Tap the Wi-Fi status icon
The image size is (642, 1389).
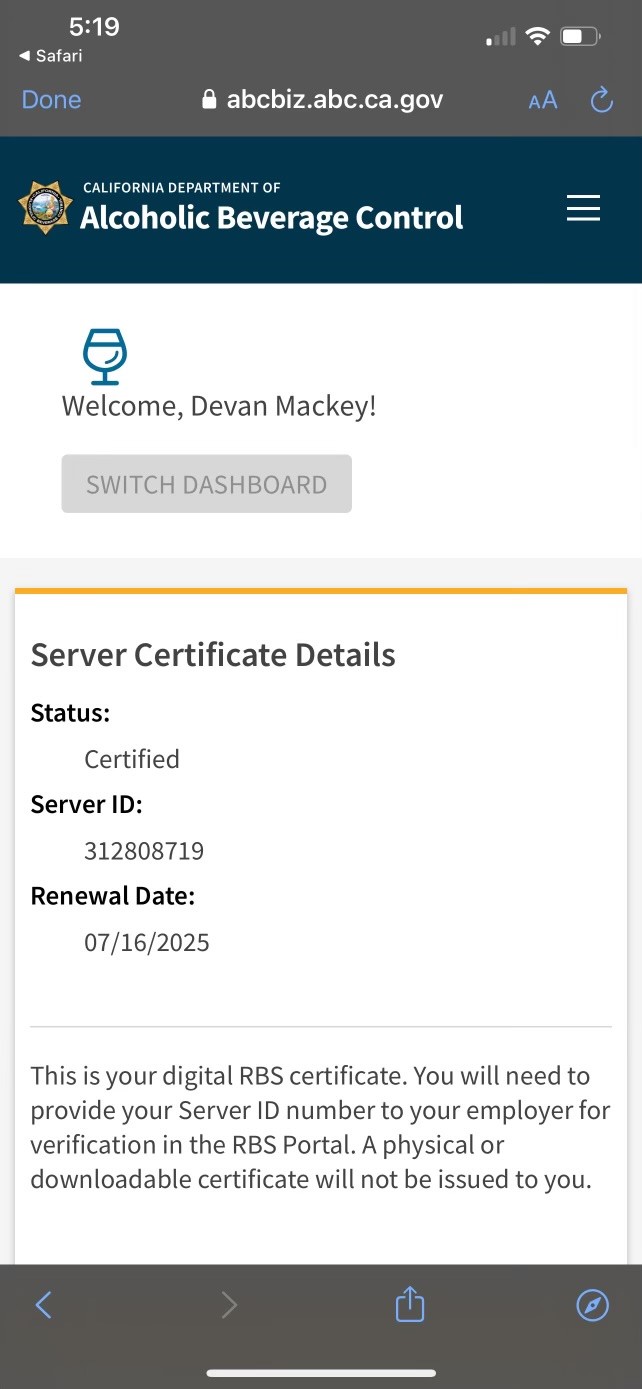click(x=538, y=38)
